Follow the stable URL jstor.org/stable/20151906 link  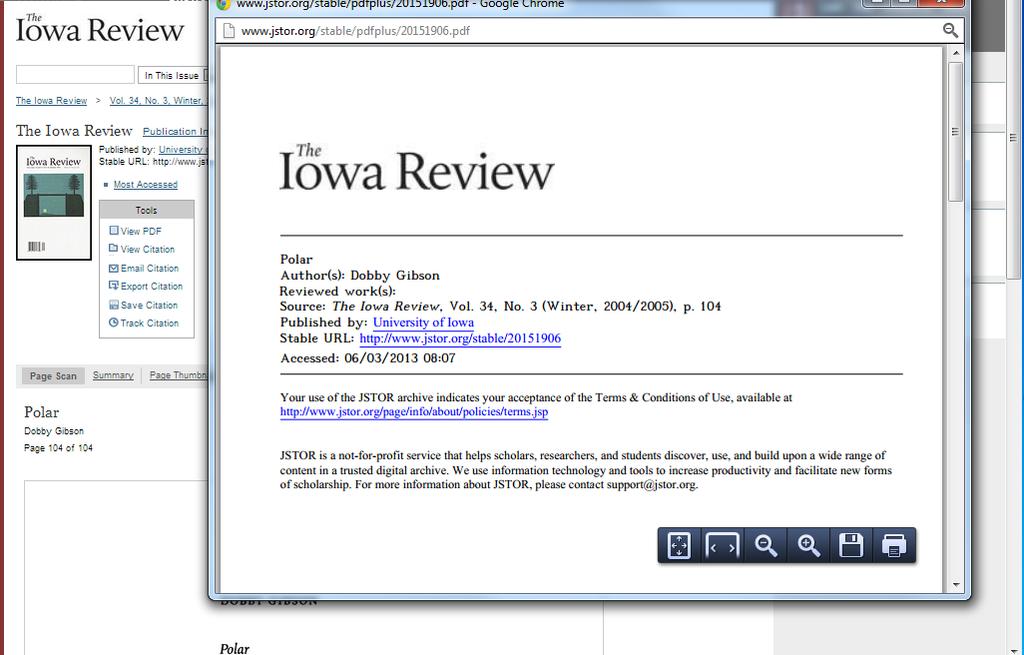(x=460, y=338)
